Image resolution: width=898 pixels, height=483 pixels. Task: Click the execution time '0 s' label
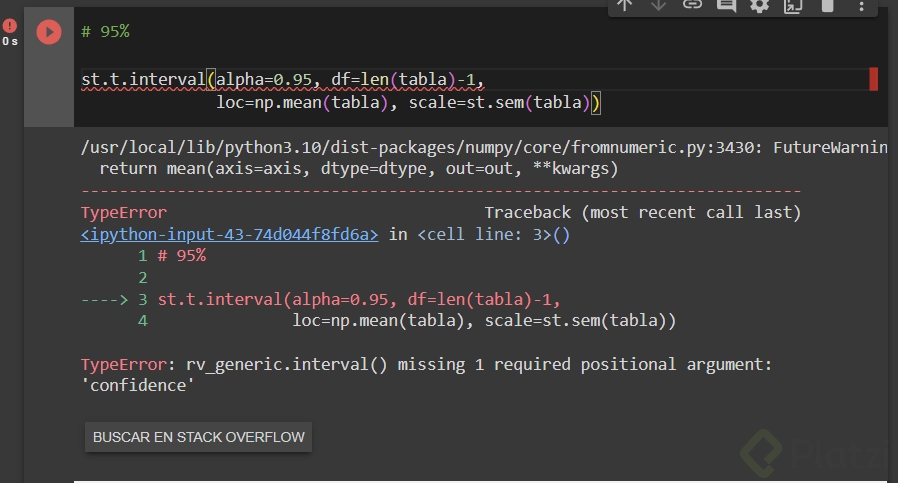tap(10, 42)
